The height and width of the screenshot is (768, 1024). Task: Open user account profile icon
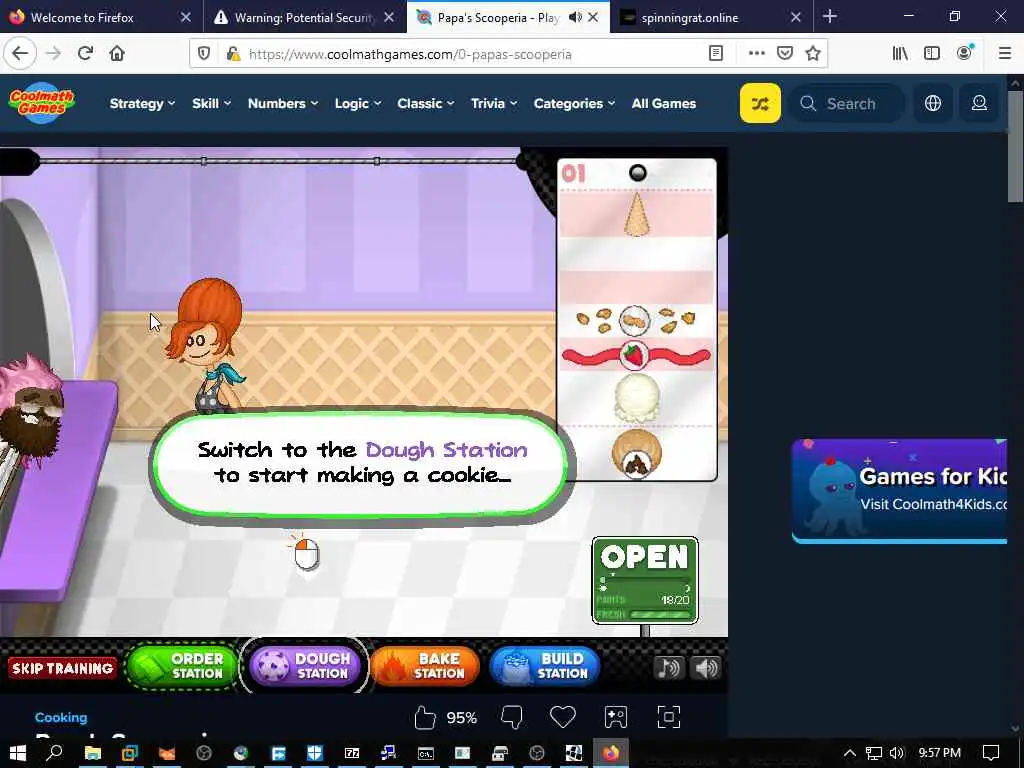click(x=979, y=103)
